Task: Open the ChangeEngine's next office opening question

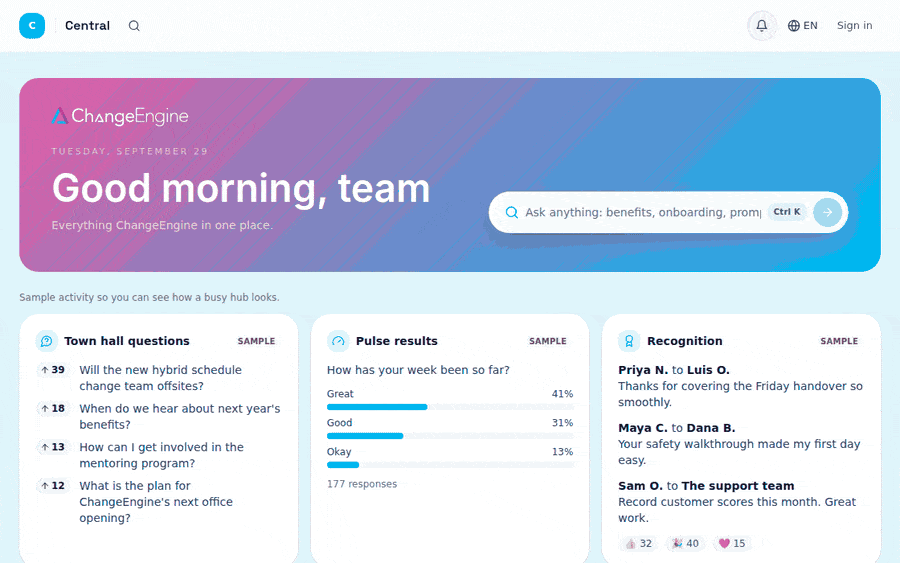Action: point(156,502)
